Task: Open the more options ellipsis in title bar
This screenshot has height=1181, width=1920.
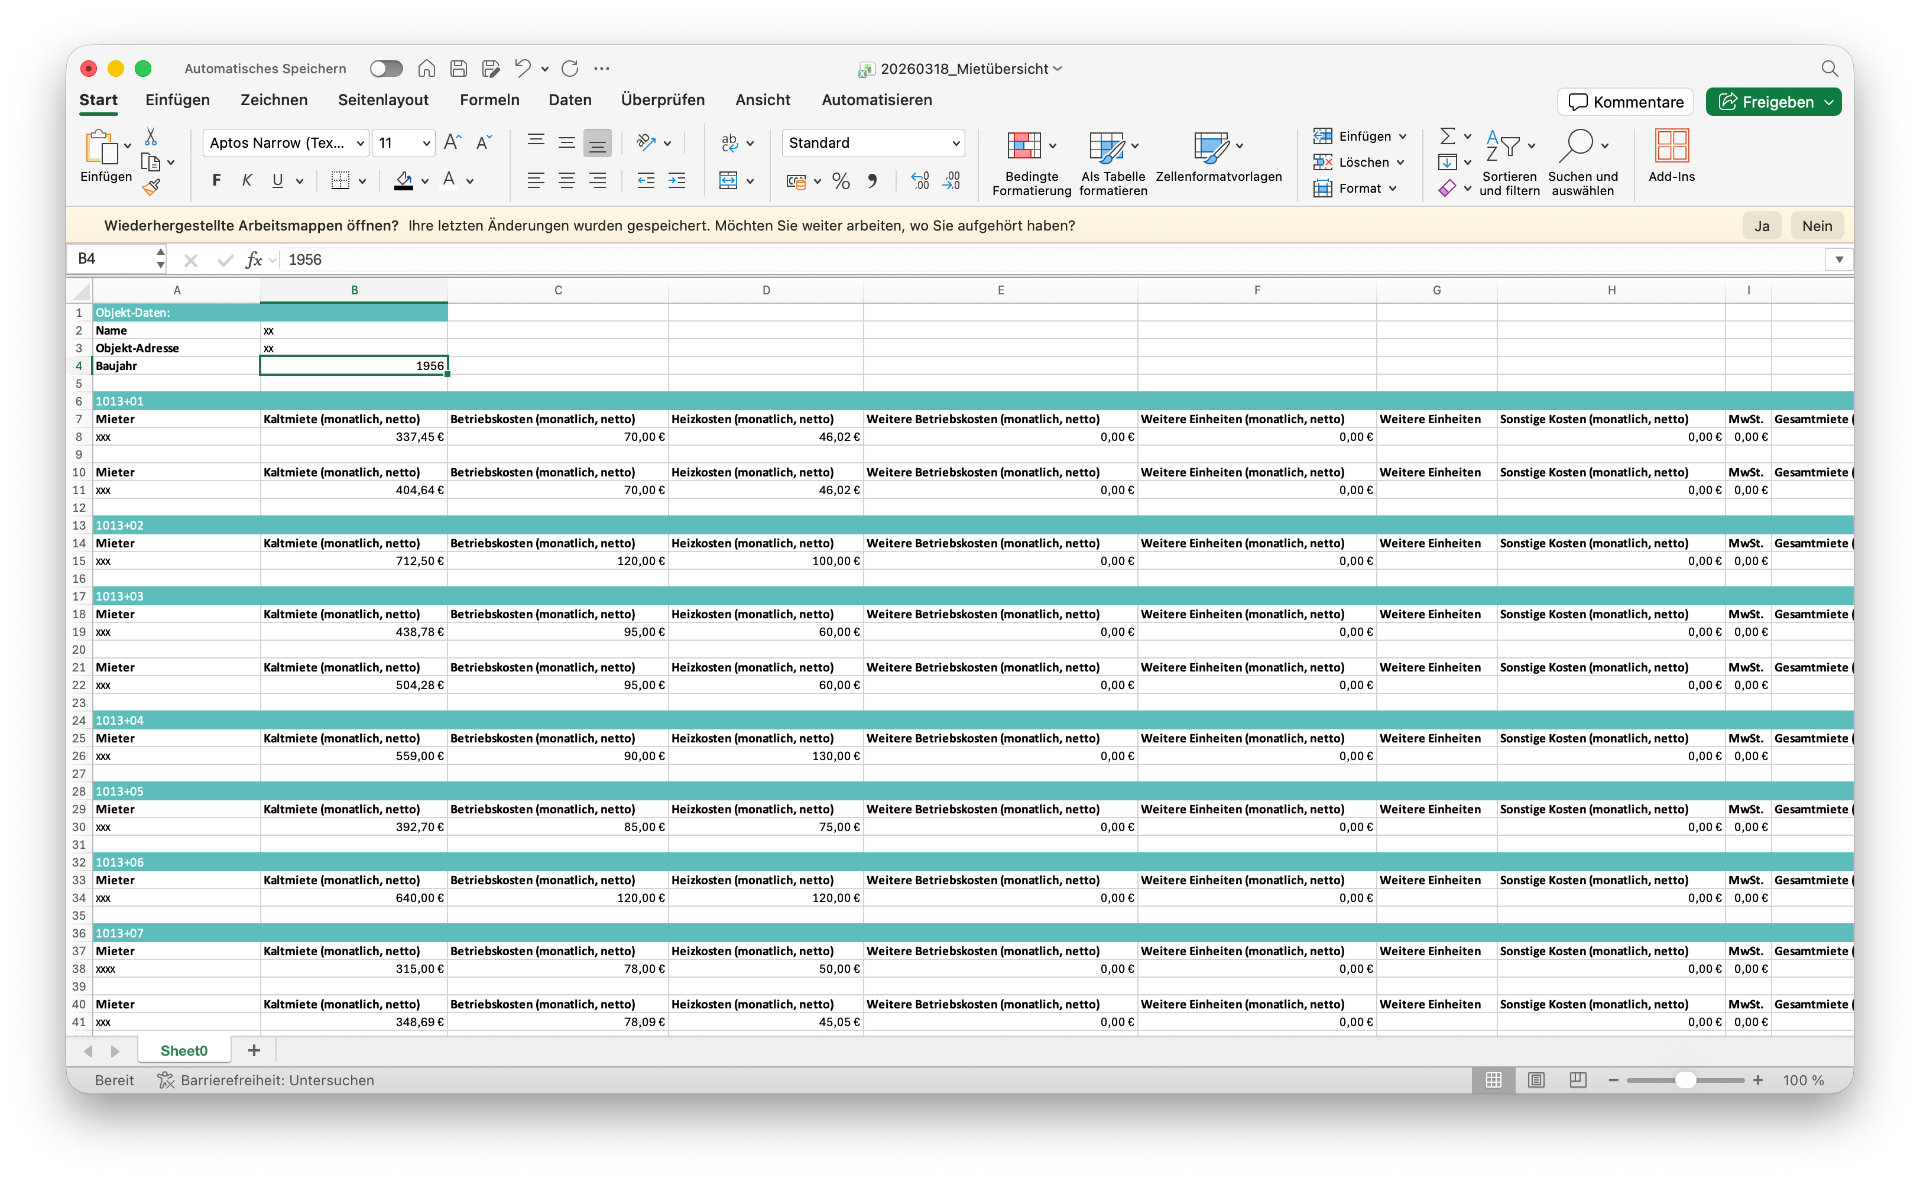Action: [602, 68]
